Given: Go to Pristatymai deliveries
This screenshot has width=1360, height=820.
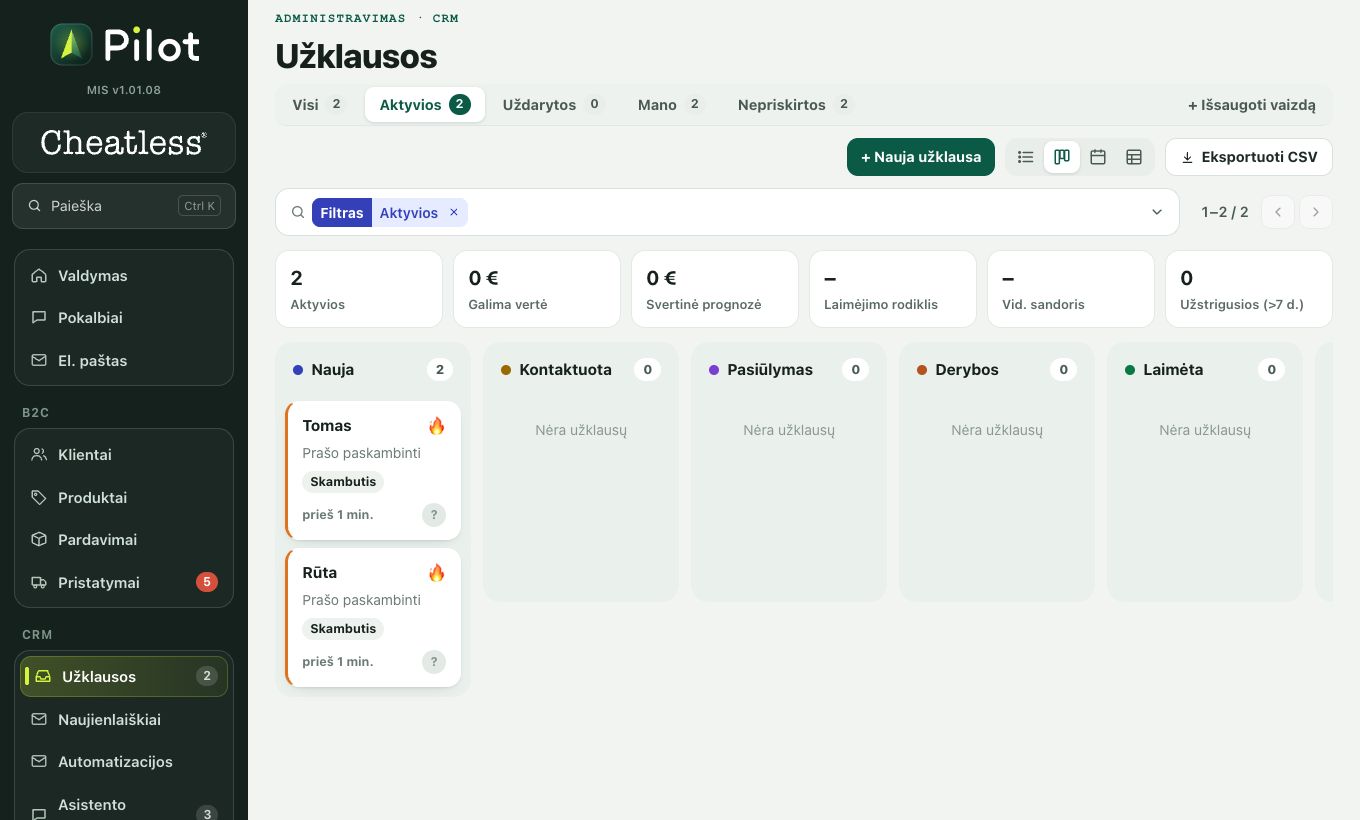Looking at the screenshot, I should [124, 583].
